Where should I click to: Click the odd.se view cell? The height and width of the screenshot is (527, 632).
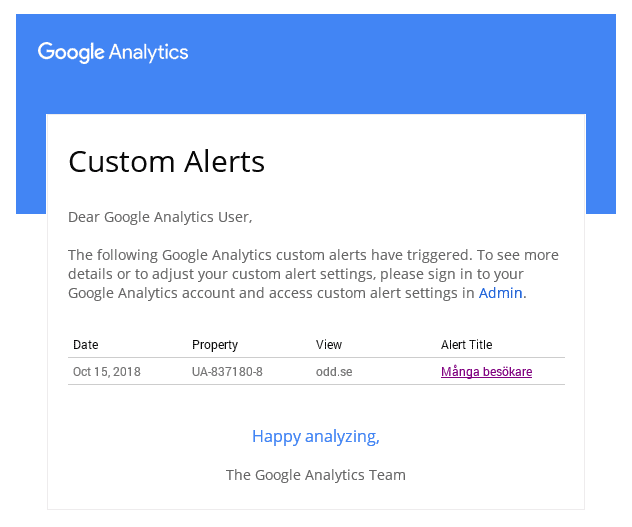[x=334, y=372]
